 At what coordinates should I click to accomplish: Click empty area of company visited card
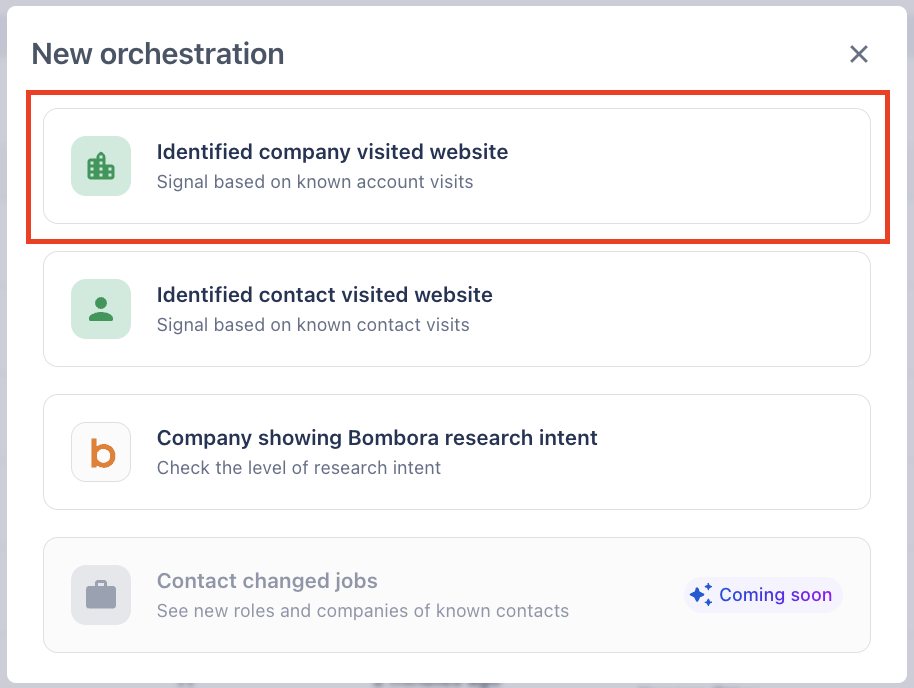700,166
